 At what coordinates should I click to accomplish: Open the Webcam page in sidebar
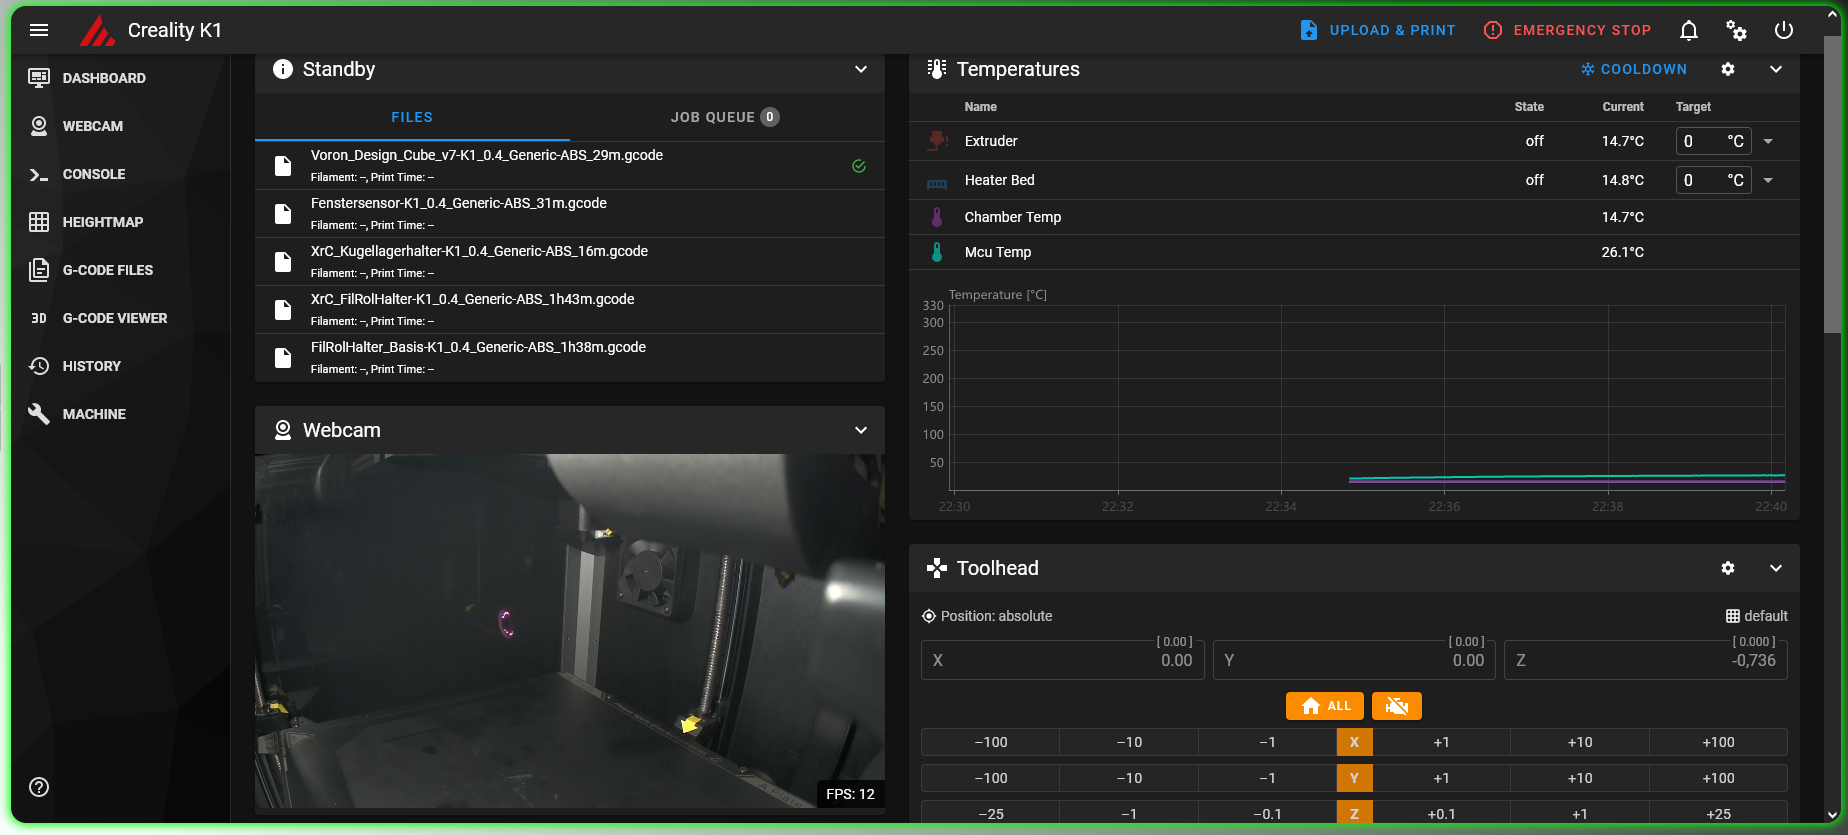(x=93, y=126)
